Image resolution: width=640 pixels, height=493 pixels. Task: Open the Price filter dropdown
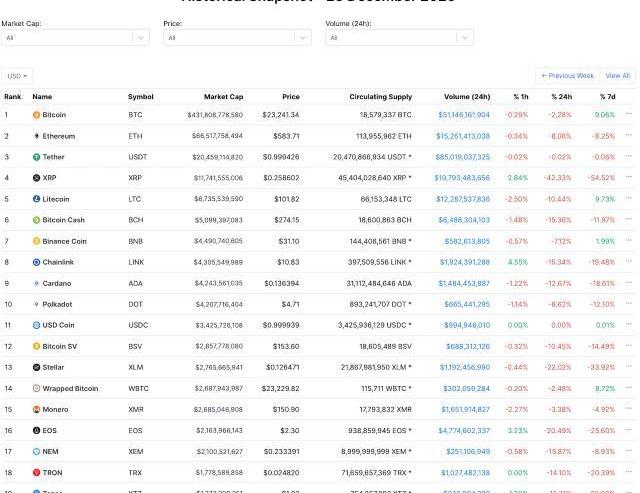pos(237,38)
